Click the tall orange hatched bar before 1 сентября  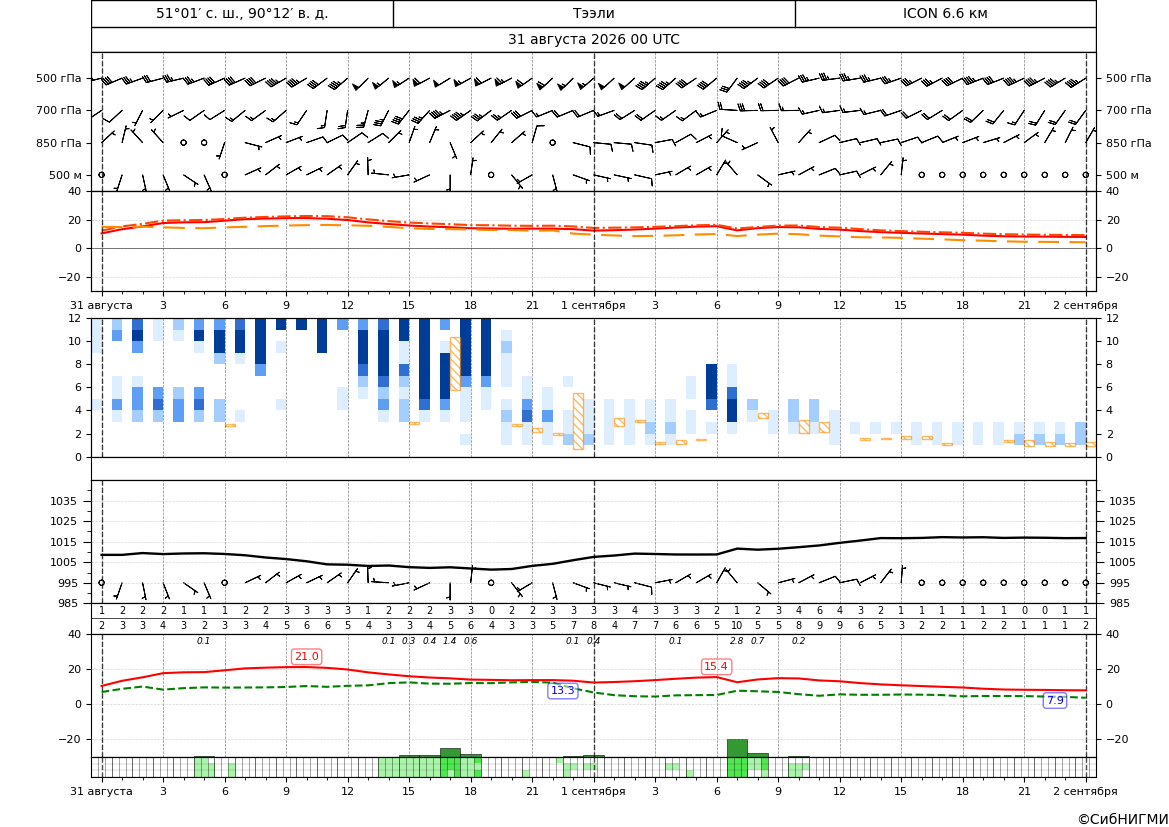pos(578,421)
